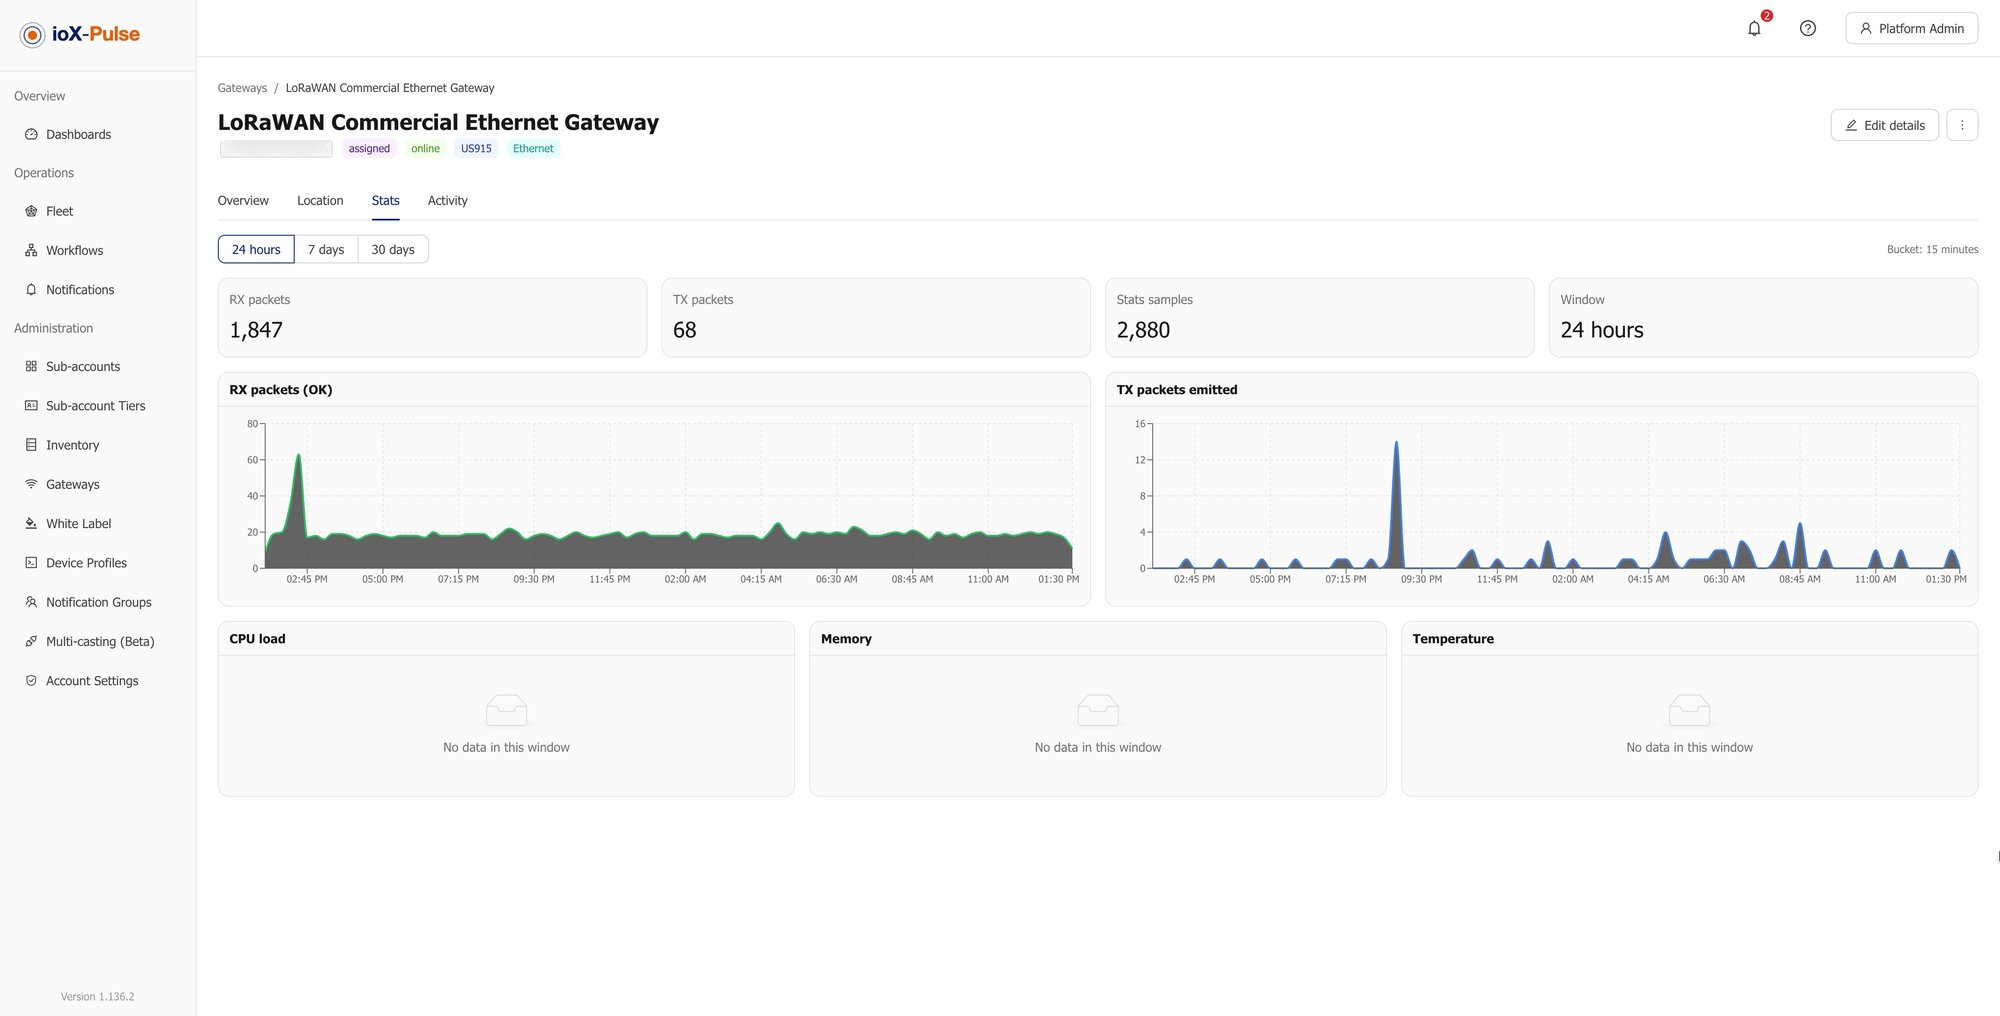
Task: Click the RX packets chart peak
Action: [298, 456]
